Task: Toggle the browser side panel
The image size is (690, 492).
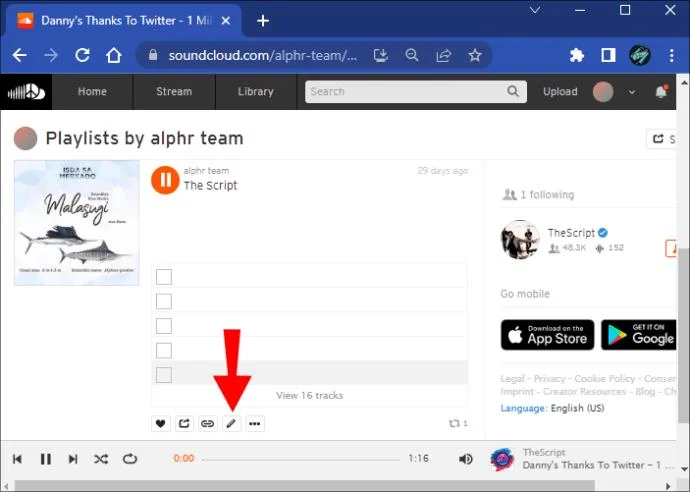Action: click(x=608, y=55)
